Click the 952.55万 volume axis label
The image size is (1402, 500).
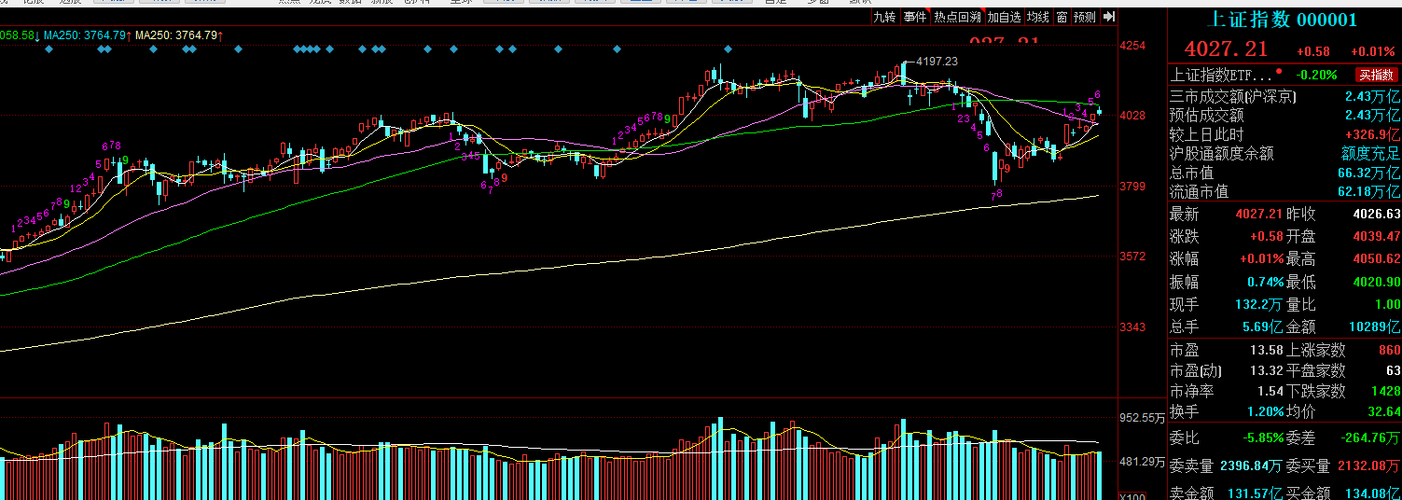click(1141, 418)
